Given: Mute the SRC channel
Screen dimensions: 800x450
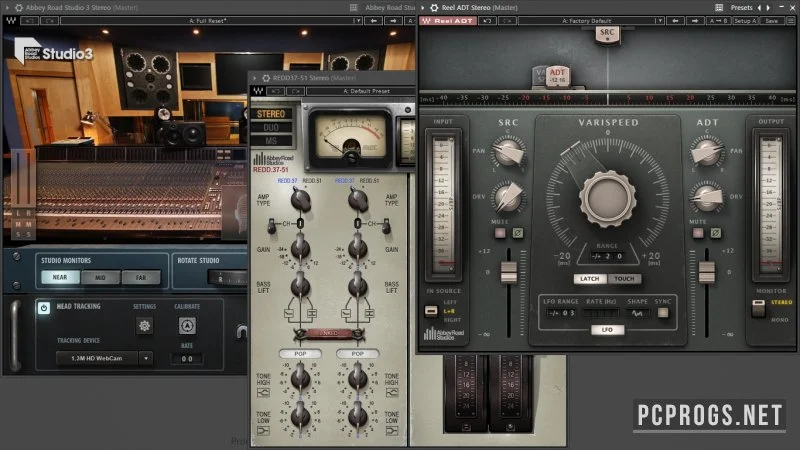Looking at the screenshot, I should pos(500,233).
